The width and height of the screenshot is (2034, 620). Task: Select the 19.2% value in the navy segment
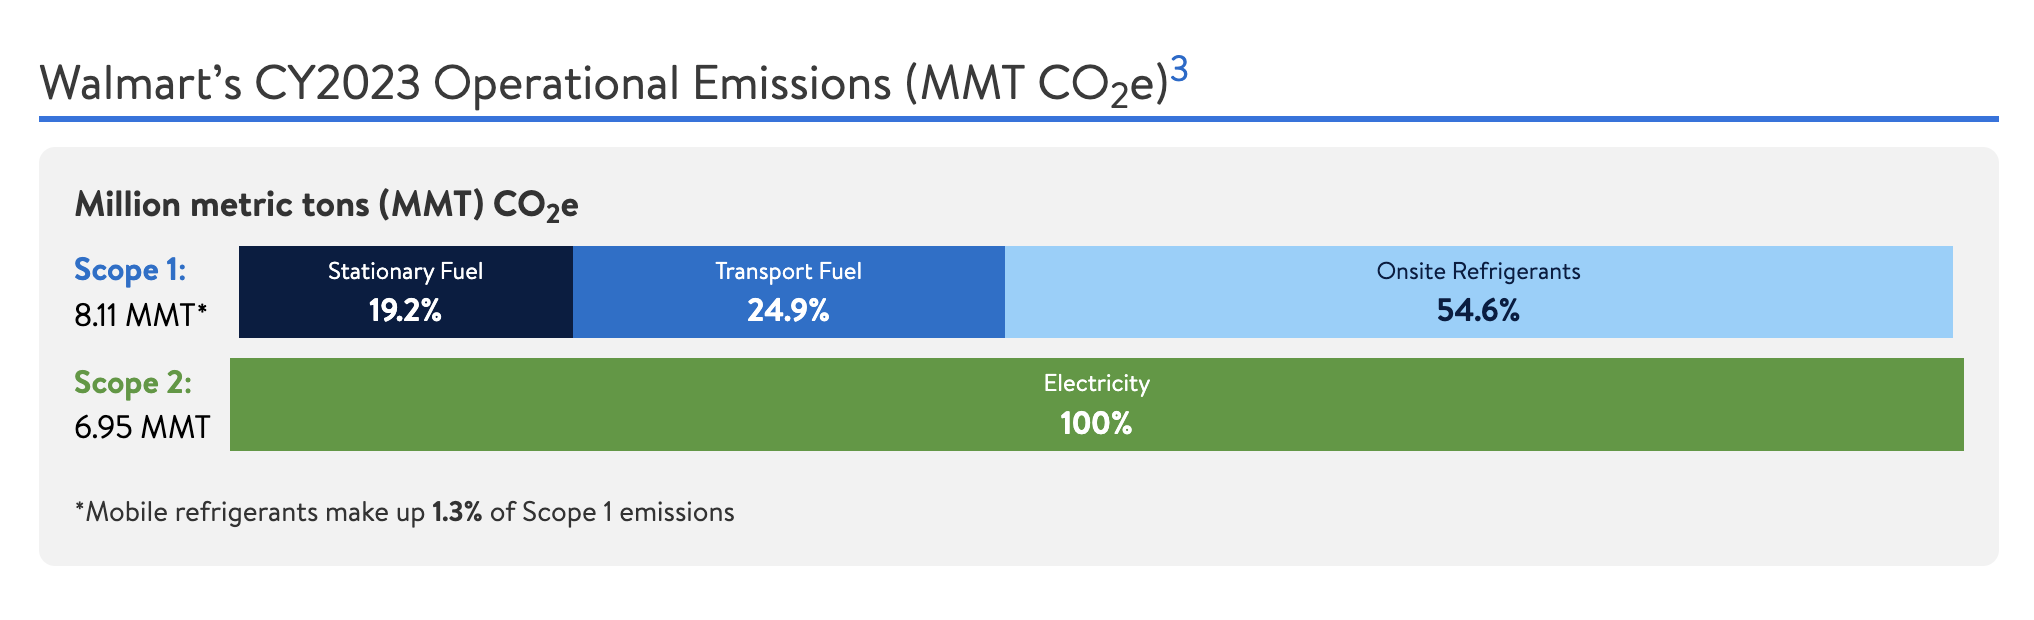tap(405, 311)
